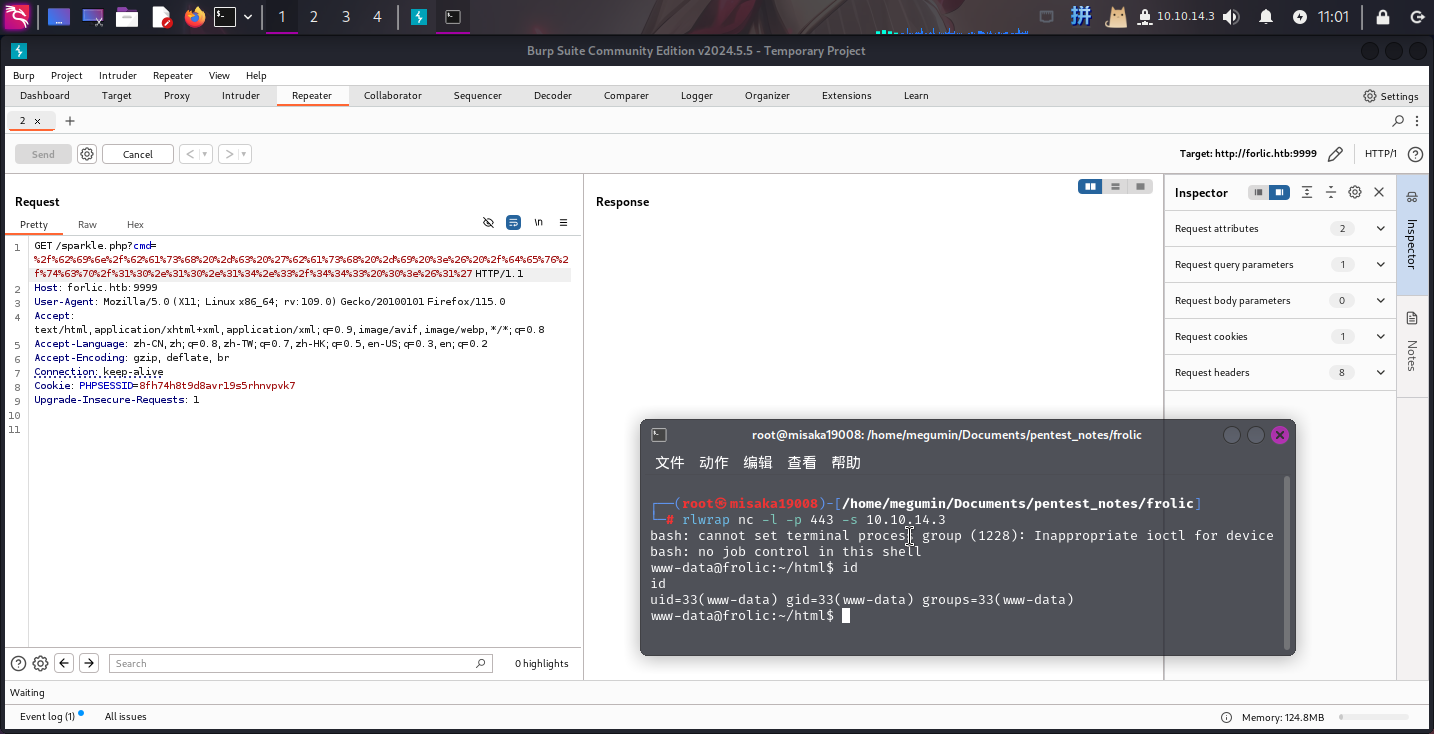Toggle hide-eye icon in request editor
Image resolution: width=1434 pixels, height=734 pixels.
[488, 222]
